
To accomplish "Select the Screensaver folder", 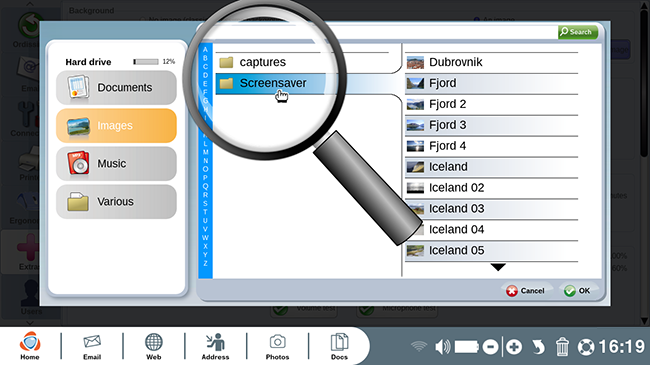I will pos(274,83).
